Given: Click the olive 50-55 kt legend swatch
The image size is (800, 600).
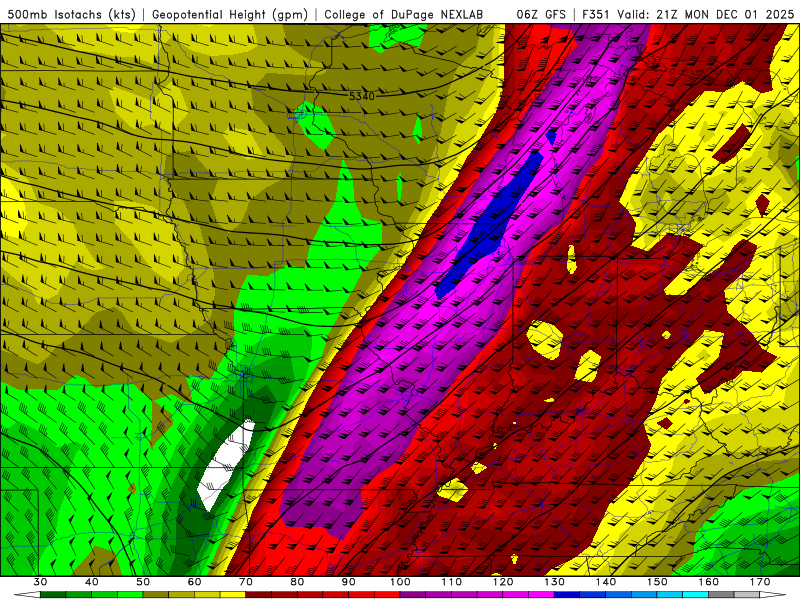Looking at the screenshot, I should 156,595.
